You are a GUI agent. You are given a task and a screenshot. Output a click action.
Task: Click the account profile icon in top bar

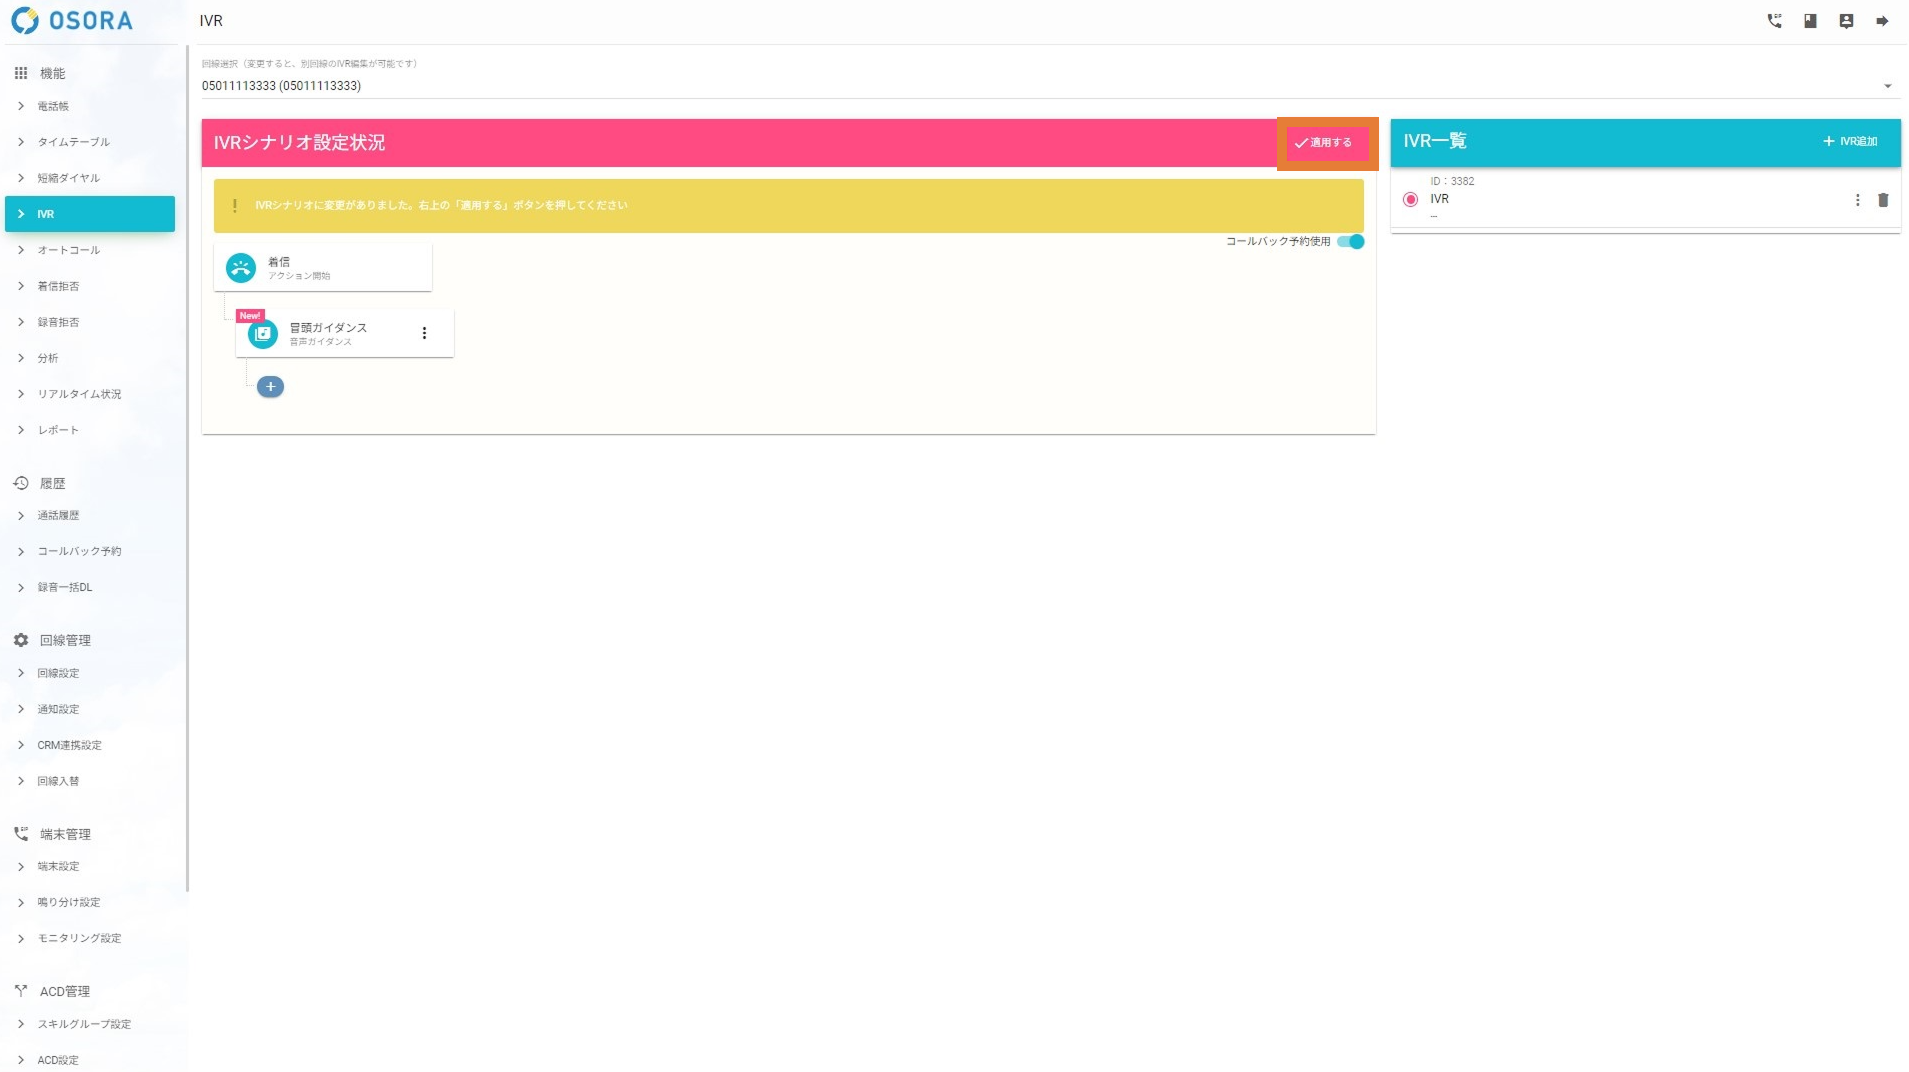(1846, 21)
